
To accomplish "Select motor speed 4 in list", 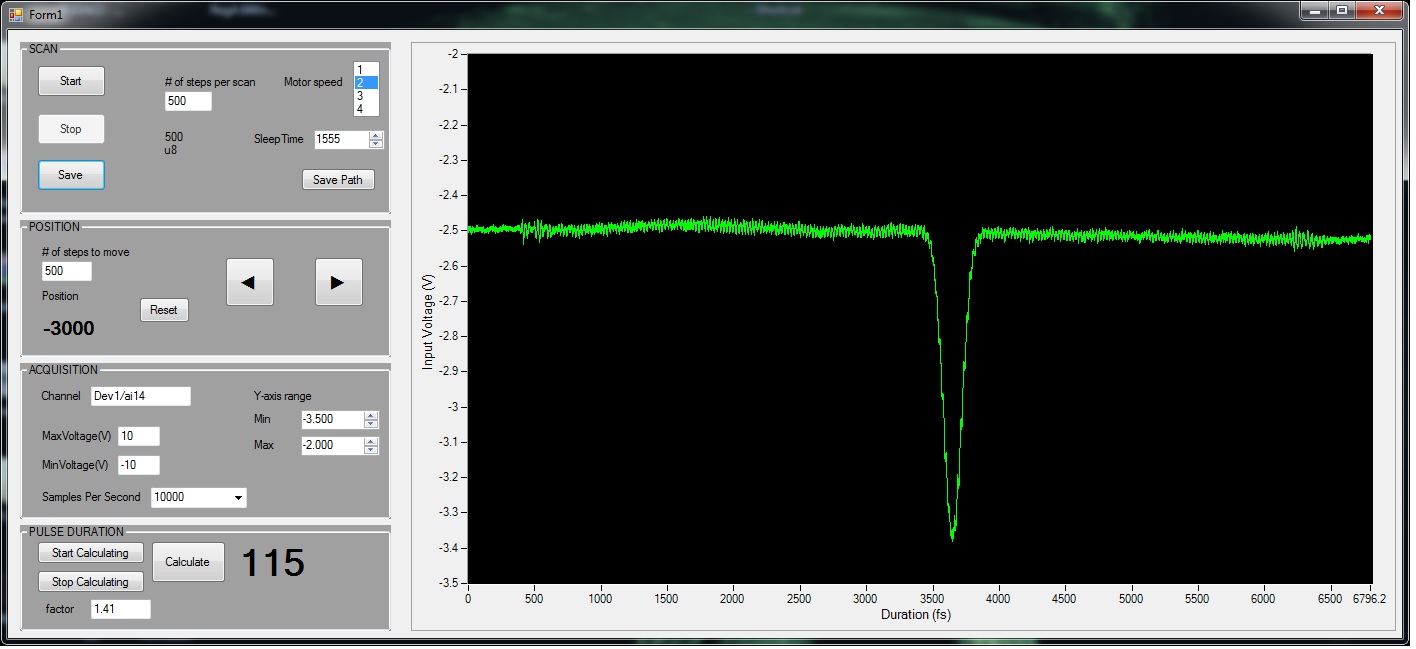I will (366, 108).
